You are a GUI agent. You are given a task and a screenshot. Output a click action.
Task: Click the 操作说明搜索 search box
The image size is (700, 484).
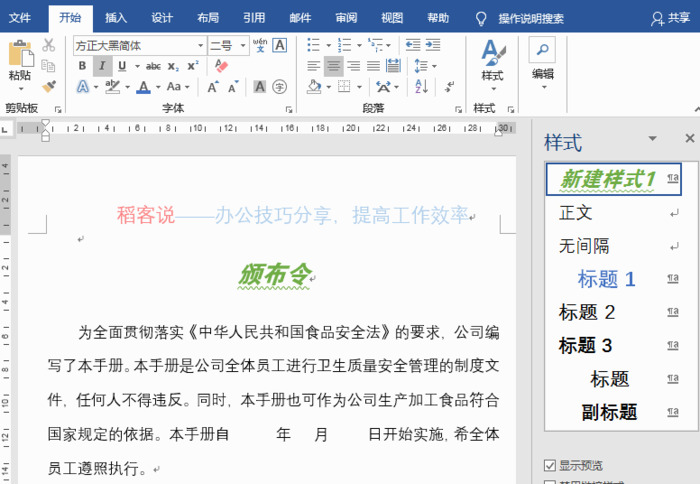(531, 18)
